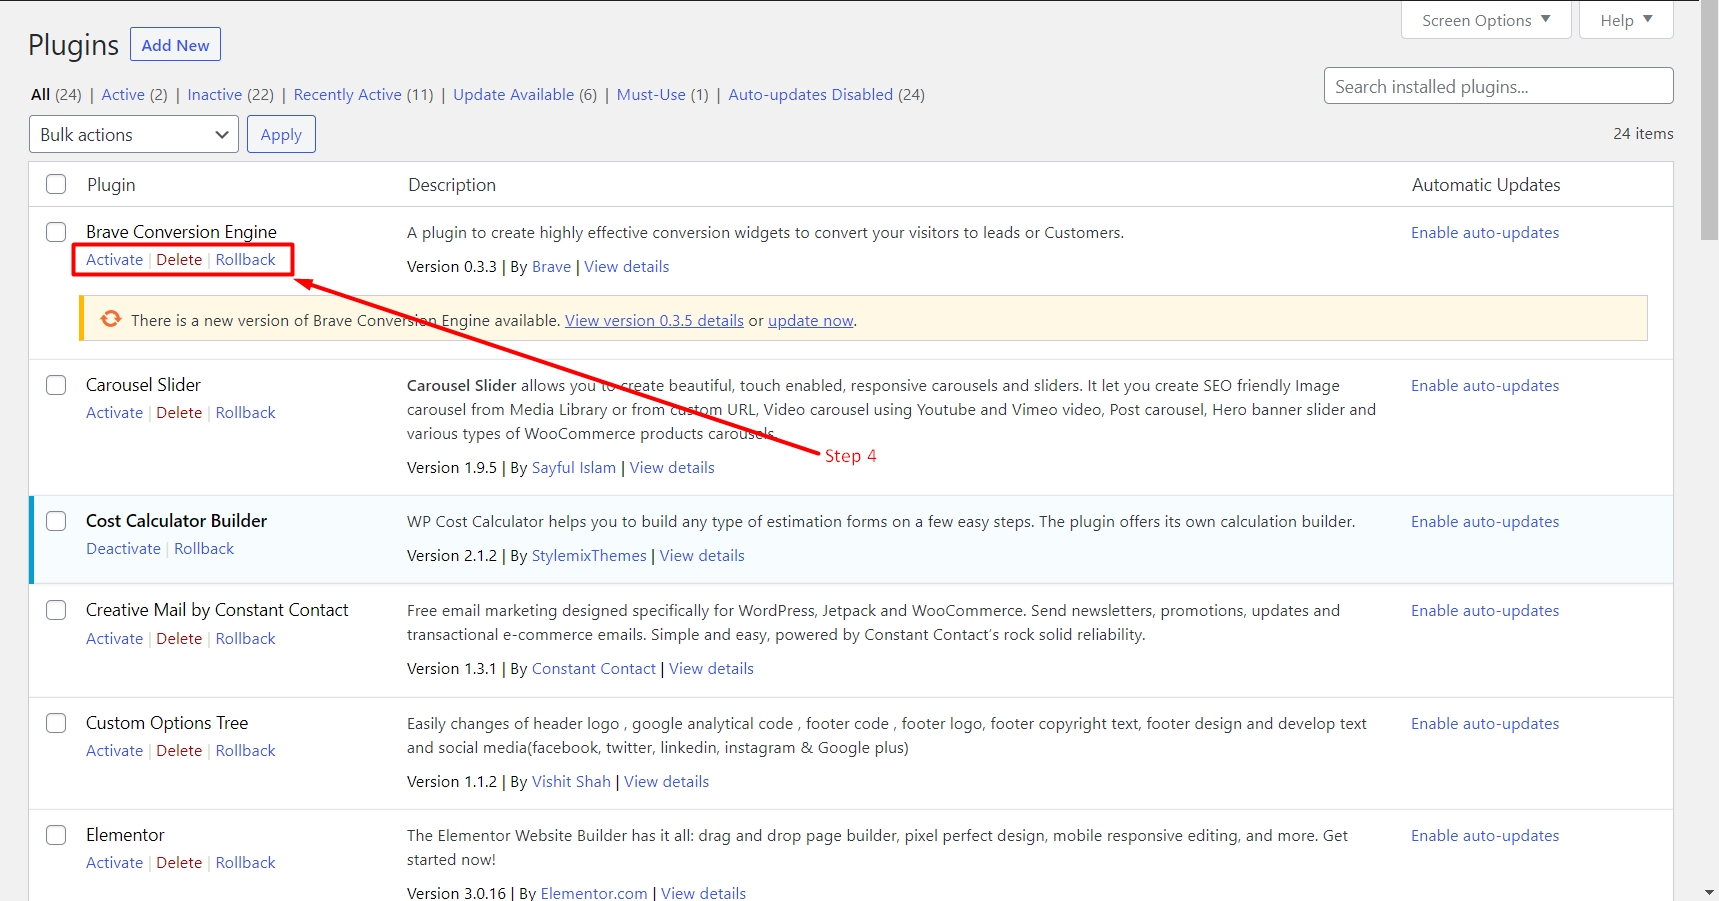Enable auto-updates for Carousel Slider
Screen dimensions: 1719x901
(x=1485, y=385)
